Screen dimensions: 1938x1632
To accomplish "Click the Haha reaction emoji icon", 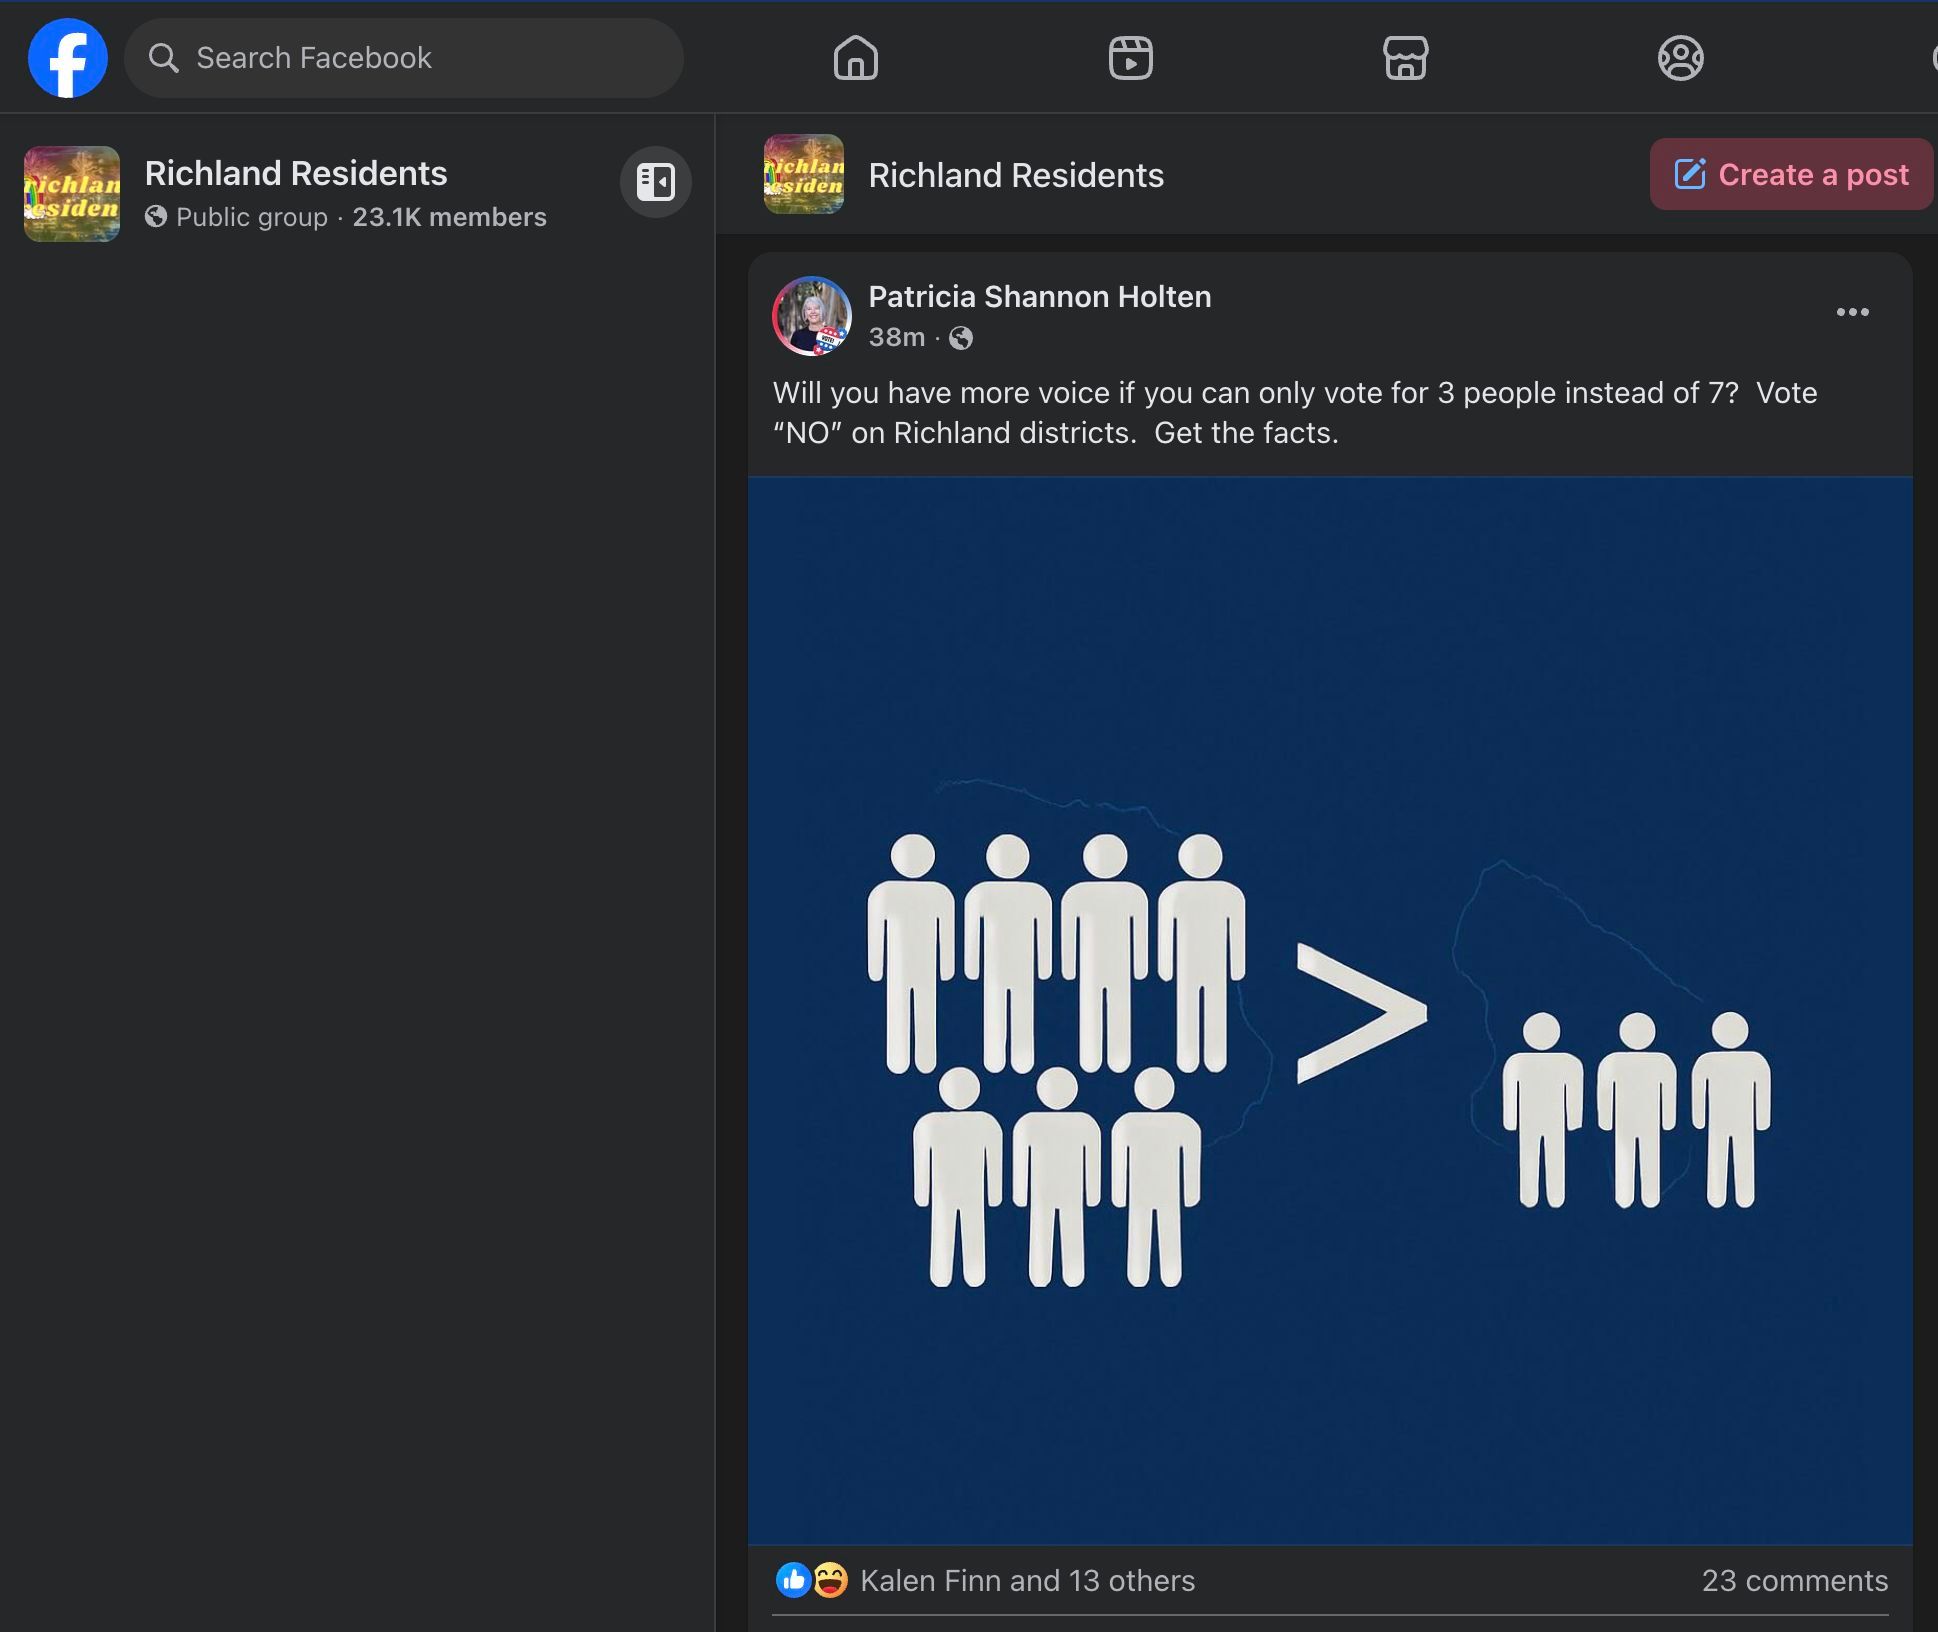I will pos(830,1580).
